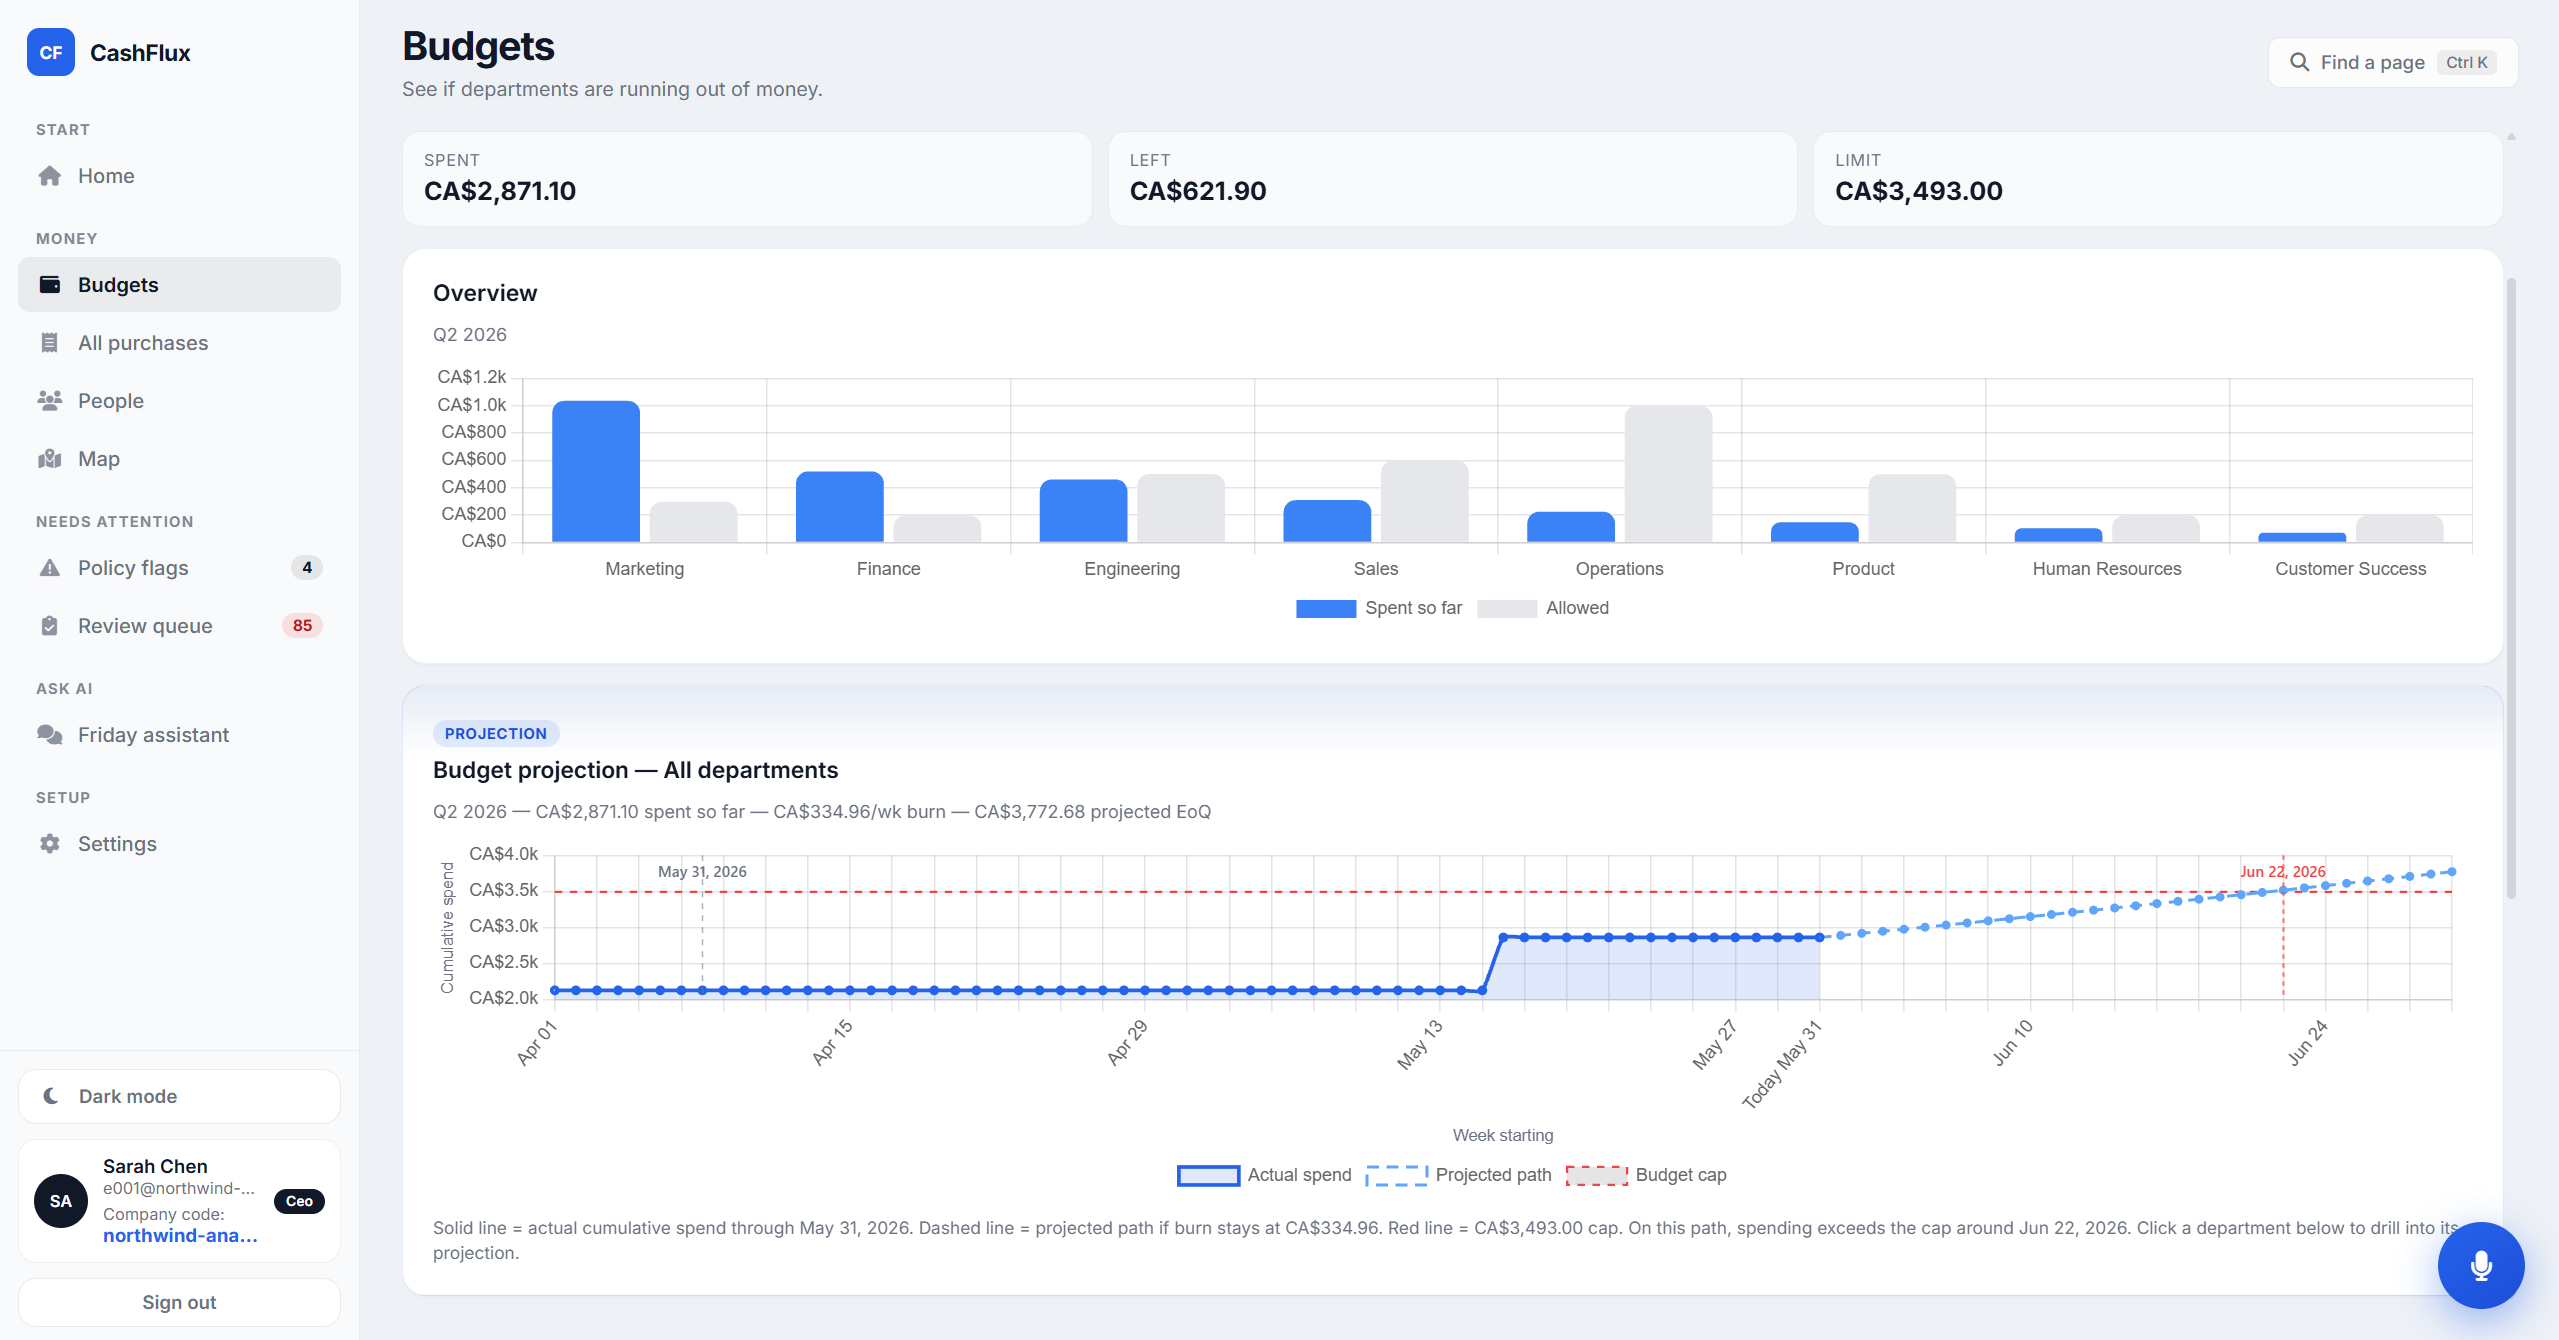Click the SPENT CA$2,871.10 card
2559x1340 pixels.
[x=746, y=179]
